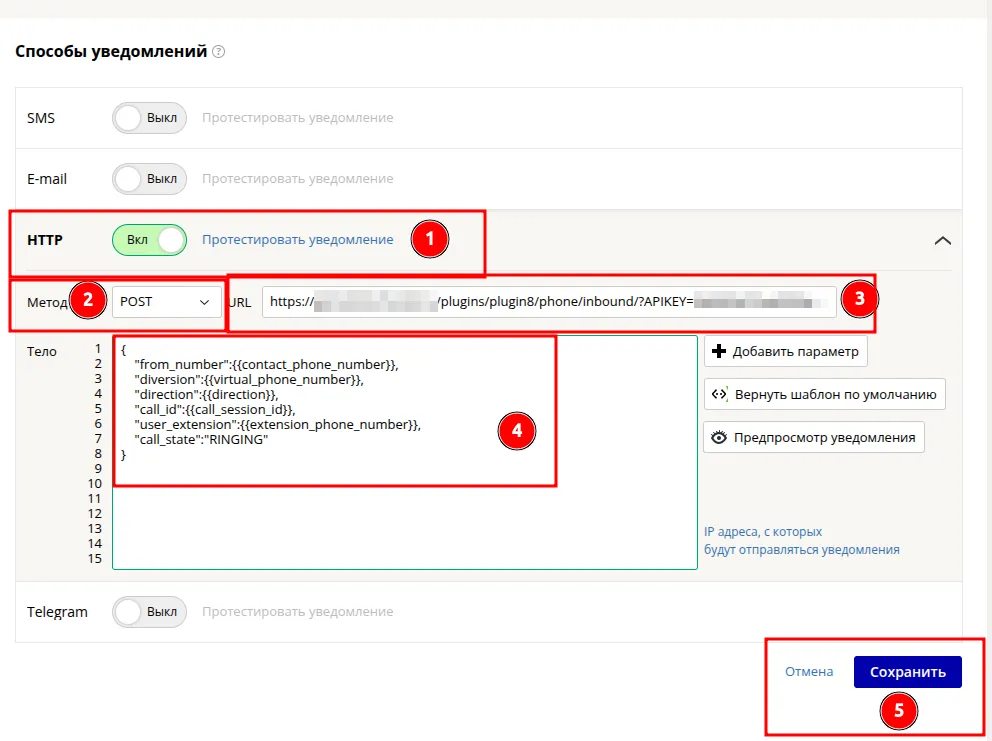Screen dimensions: 992x741
Task: Disable the HTTP notification toggle
Action: coord(149,240)
